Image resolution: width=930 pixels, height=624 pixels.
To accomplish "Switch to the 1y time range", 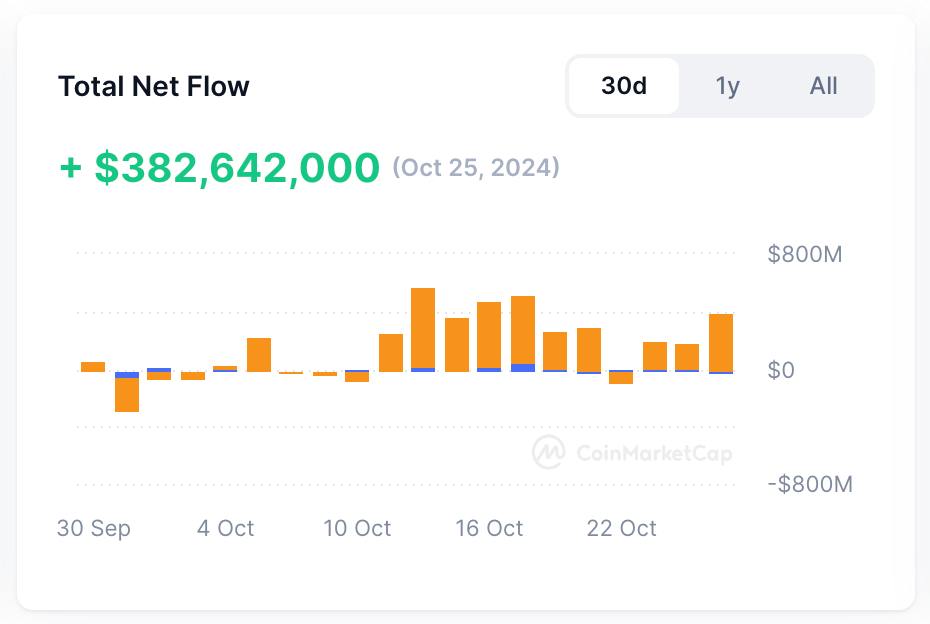I will point(727,87).
